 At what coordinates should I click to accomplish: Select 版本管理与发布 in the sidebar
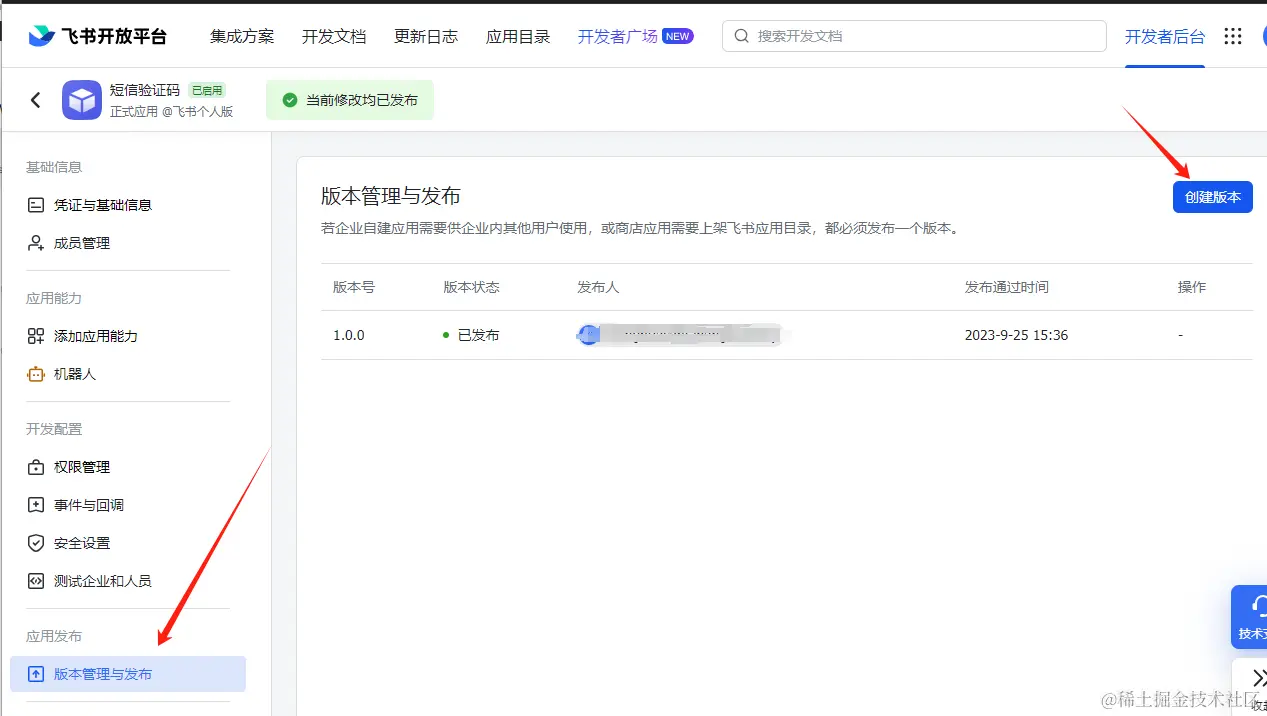click(x=128, y=674)
